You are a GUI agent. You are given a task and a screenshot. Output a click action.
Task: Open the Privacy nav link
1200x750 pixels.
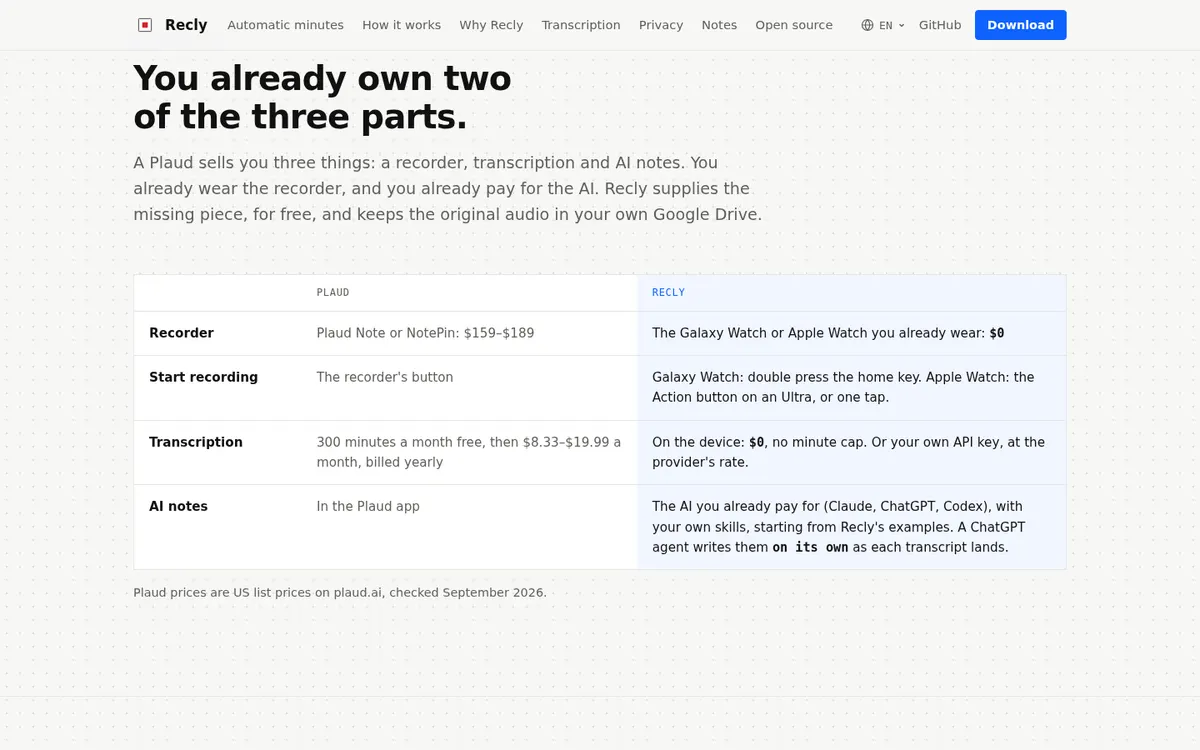coord(661,25)
